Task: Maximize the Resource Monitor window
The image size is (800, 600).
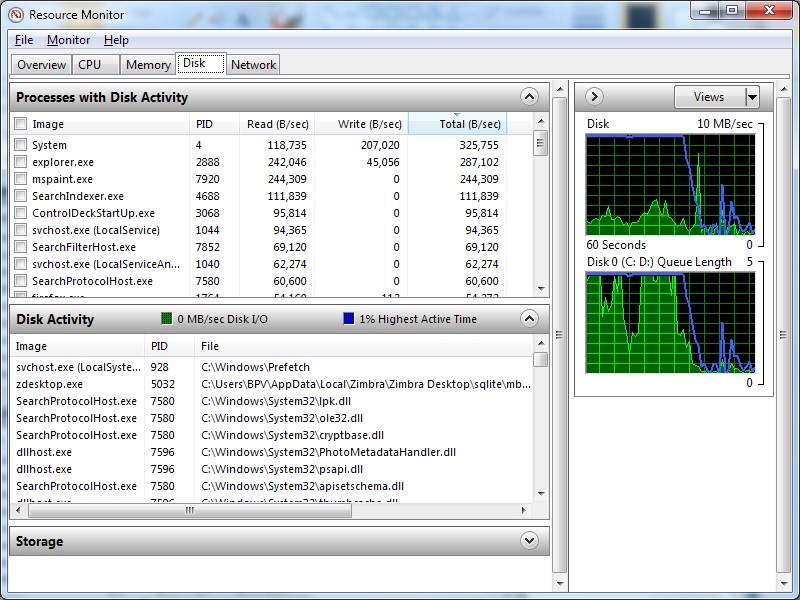Action: click(x=732, y=10)
